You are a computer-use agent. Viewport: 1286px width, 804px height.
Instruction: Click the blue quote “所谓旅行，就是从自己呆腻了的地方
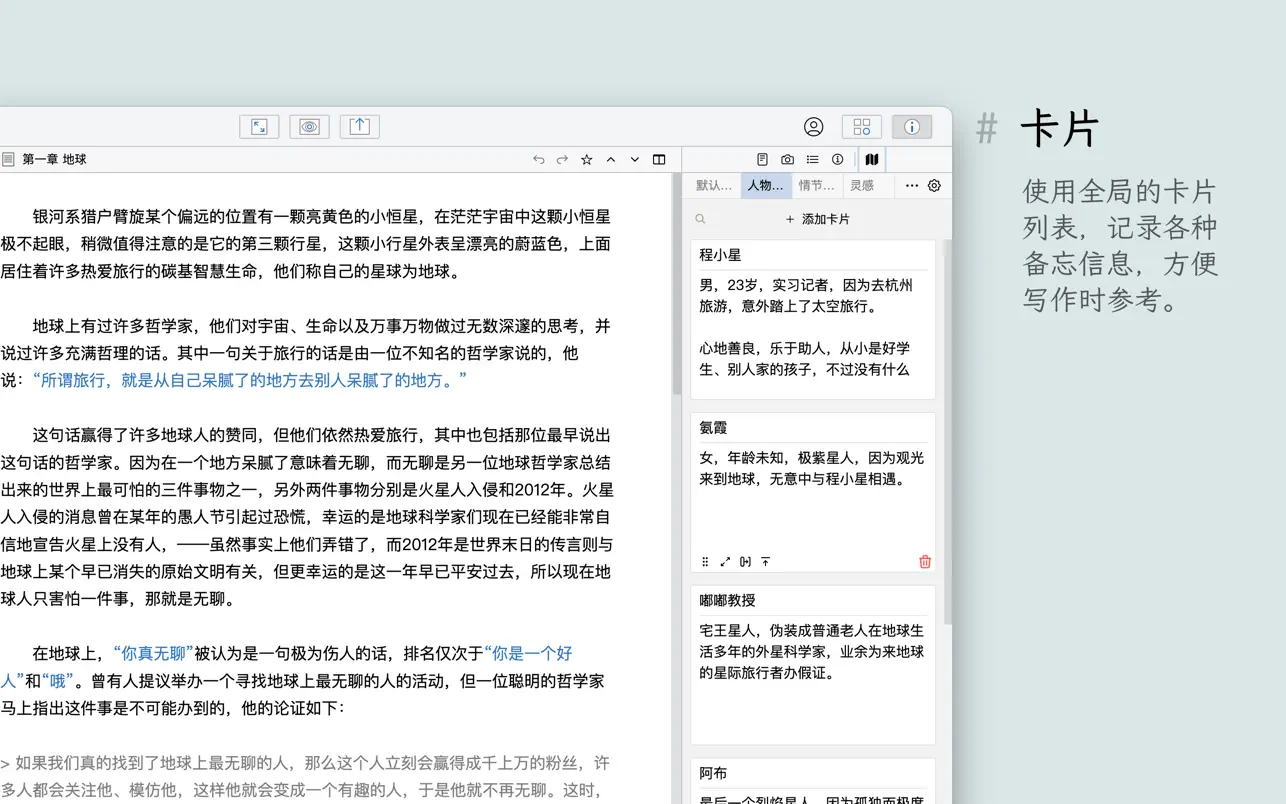(249, 380)
